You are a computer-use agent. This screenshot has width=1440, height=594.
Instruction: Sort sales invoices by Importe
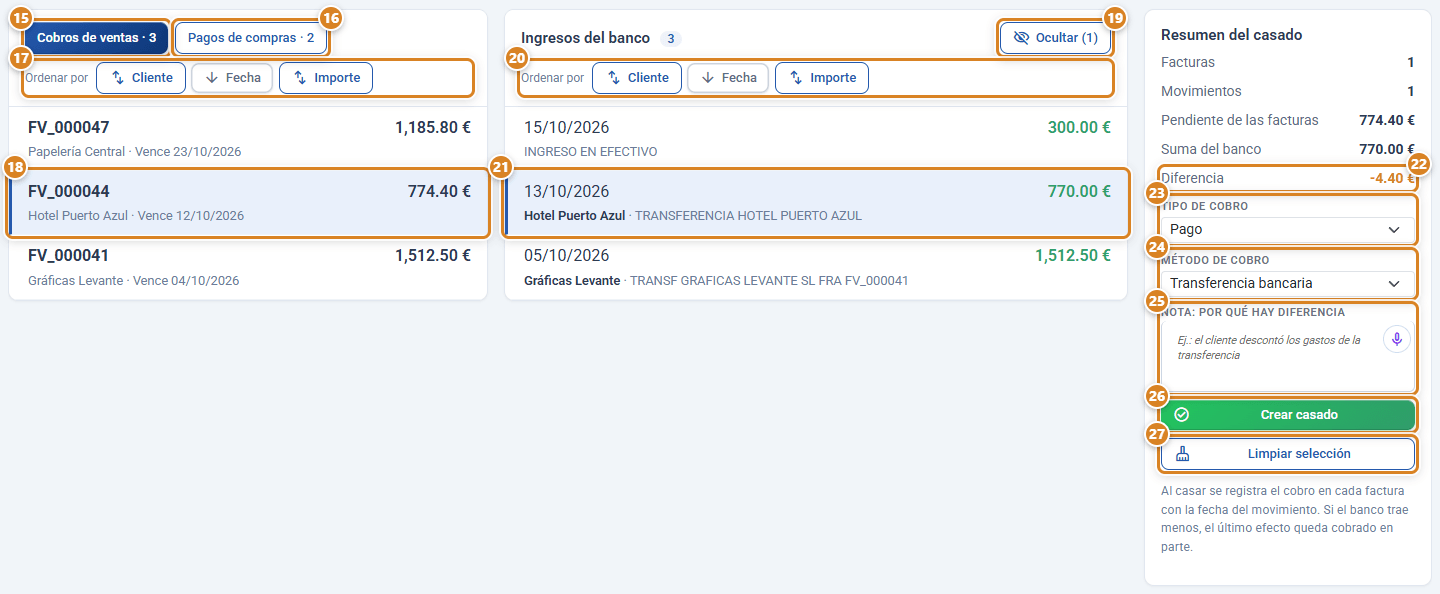click(x=326, y=78)
